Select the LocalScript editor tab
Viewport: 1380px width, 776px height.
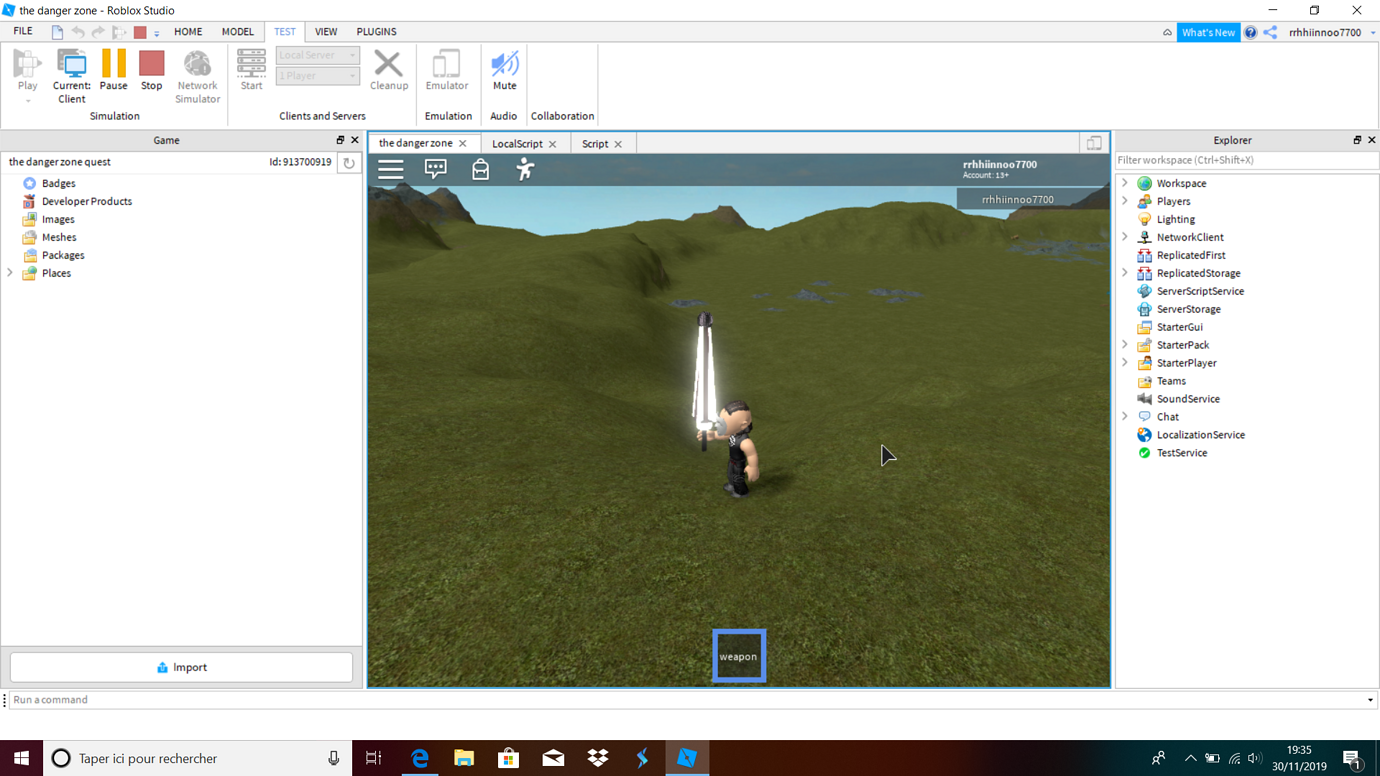coord(518,143)
